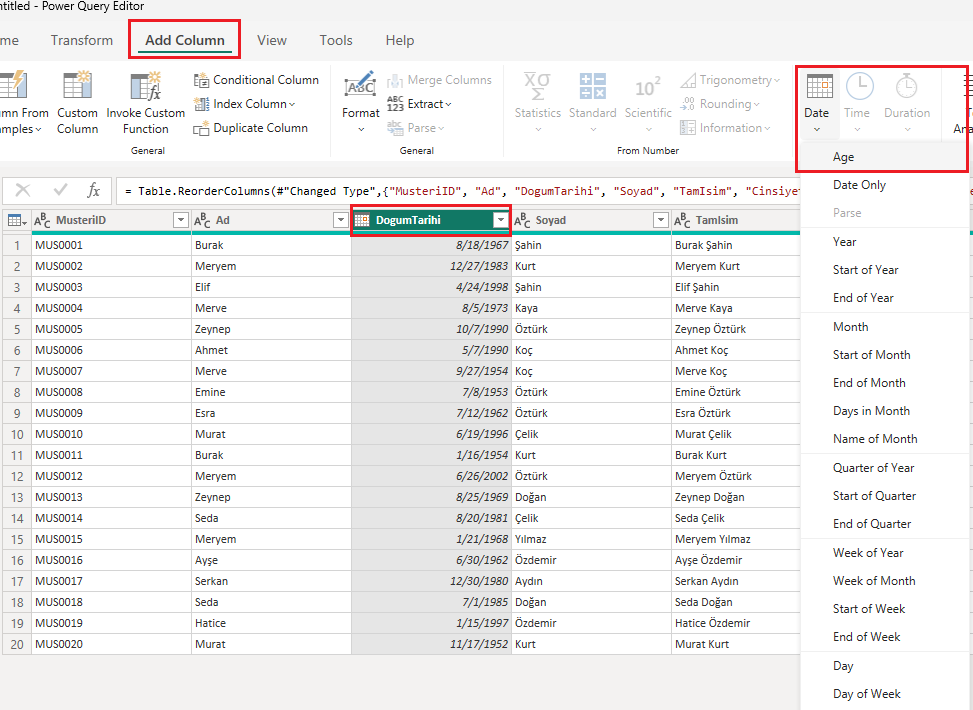Screen dimensions: 973x710
Task: Click the date type icon on DogumTarihi
Action: 362,220
